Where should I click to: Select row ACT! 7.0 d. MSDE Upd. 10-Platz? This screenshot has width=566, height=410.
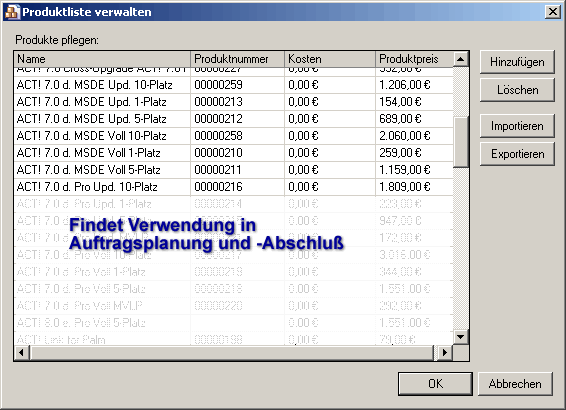(234, 85)
